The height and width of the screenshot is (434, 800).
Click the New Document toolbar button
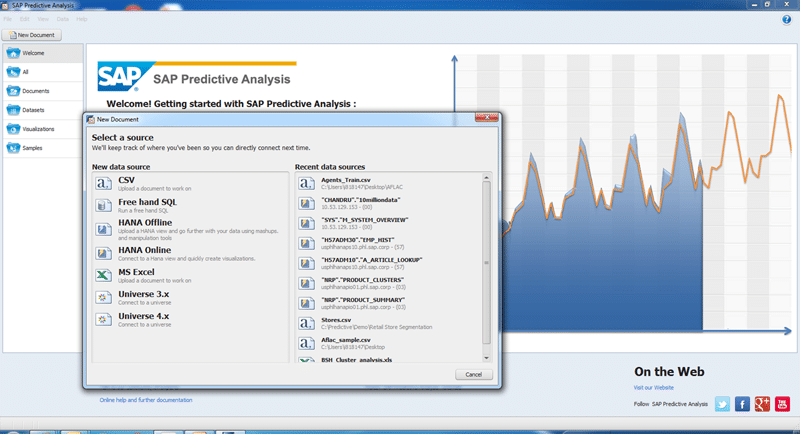32,35
